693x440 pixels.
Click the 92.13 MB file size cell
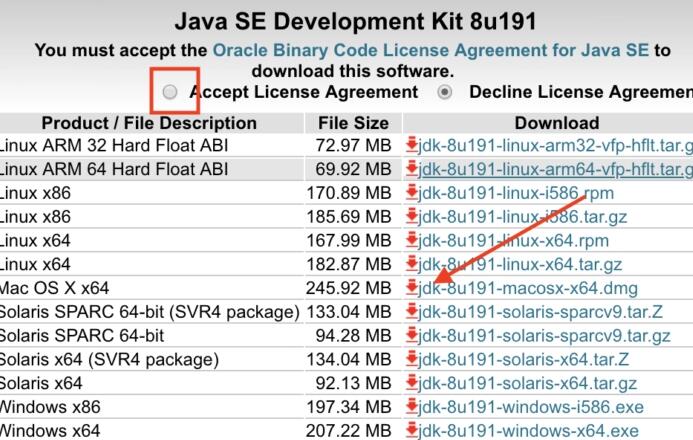tap(354, 384)
